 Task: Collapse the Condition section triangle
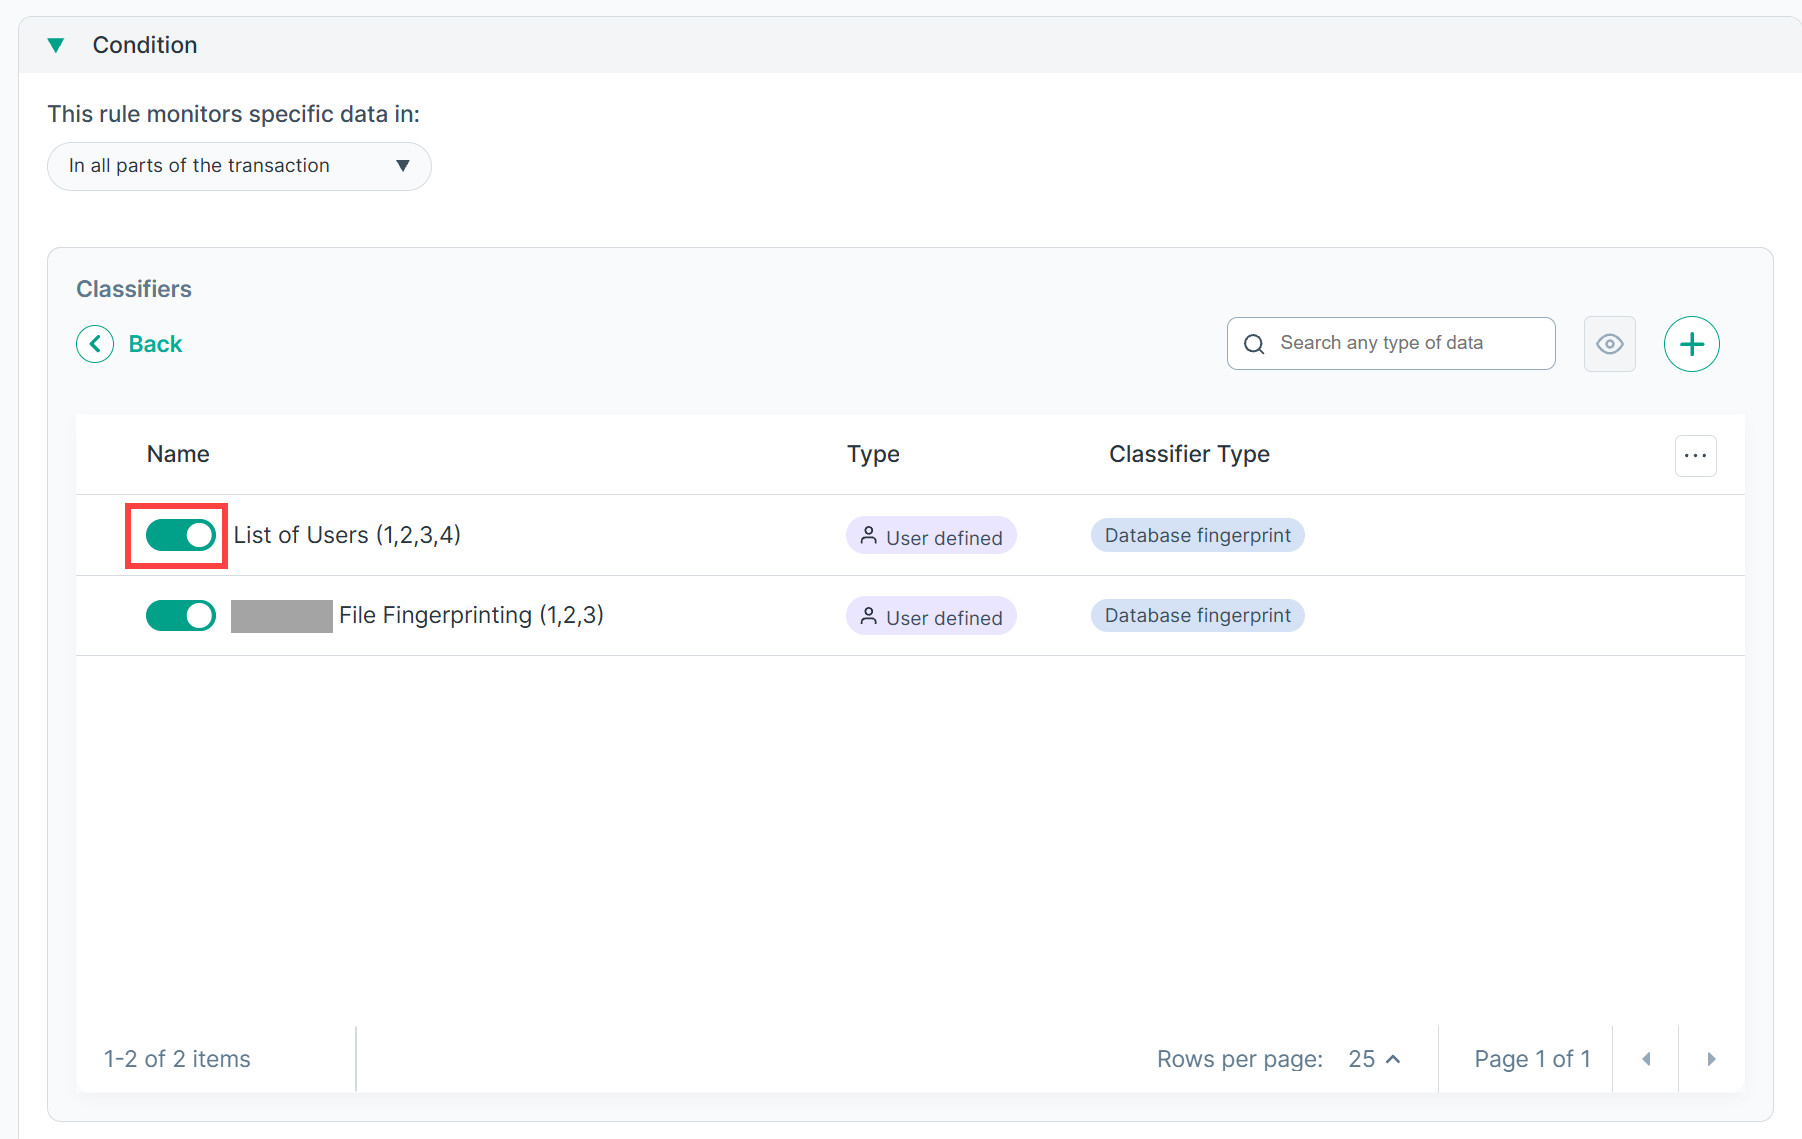click(x=56, y=45)
